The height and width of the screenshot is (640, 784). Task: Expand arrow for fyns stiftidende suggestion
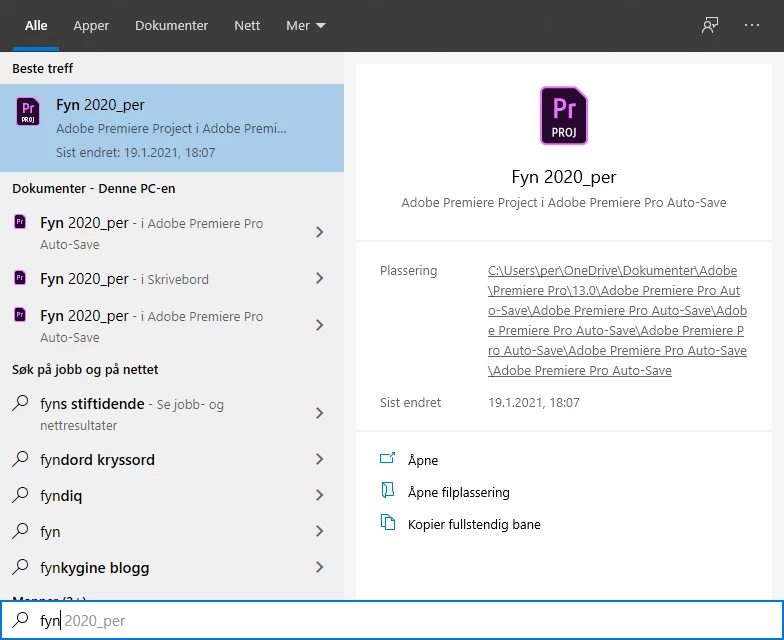coord(320,413)
